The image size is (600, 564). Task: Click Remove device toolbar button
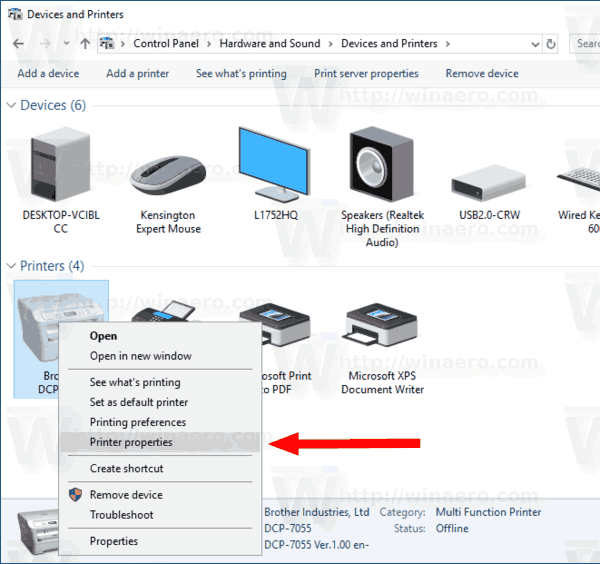tap(482, 73)
